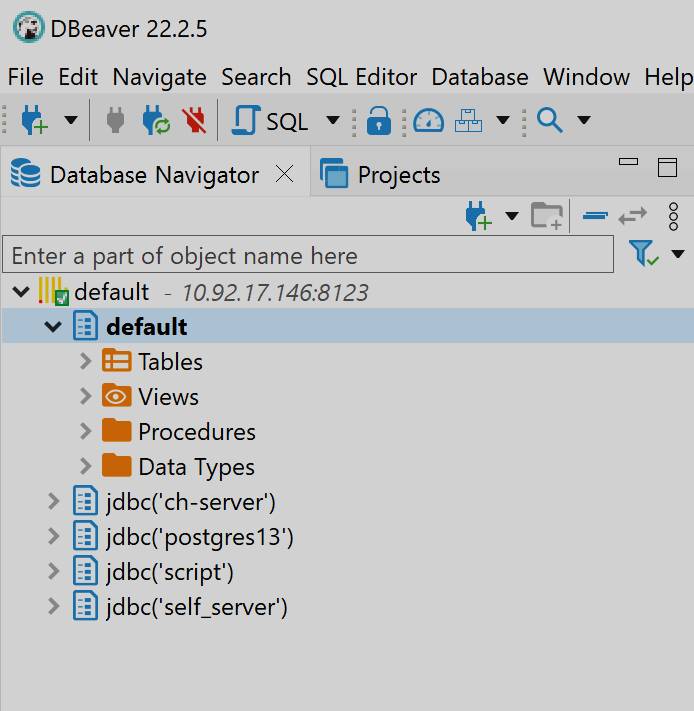Image resolution: width=694 pixels, height=711 pixels.
Task: Click the Procedures orange folder icon
Action: coord(116,430)
